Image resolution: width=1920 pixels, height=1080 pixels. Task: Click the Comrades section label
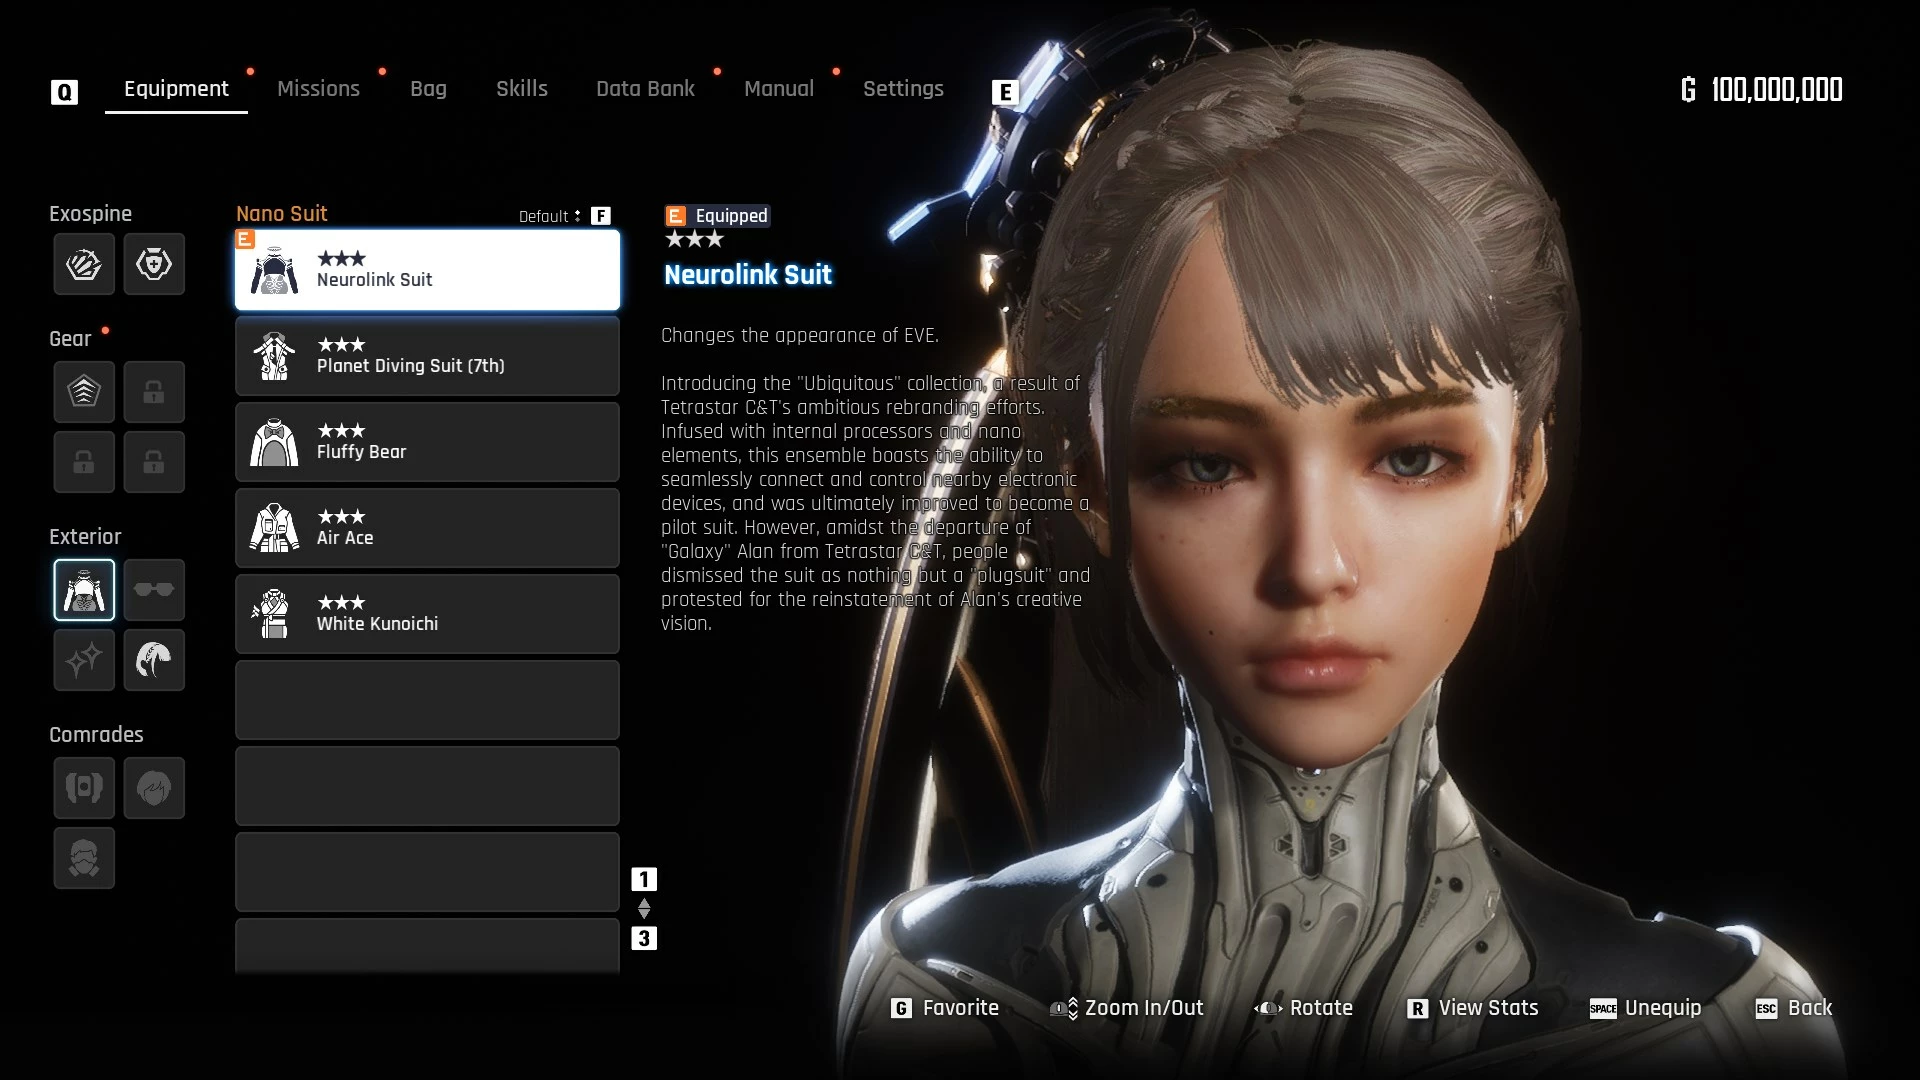pyautogui.click(x=96, y=735)
